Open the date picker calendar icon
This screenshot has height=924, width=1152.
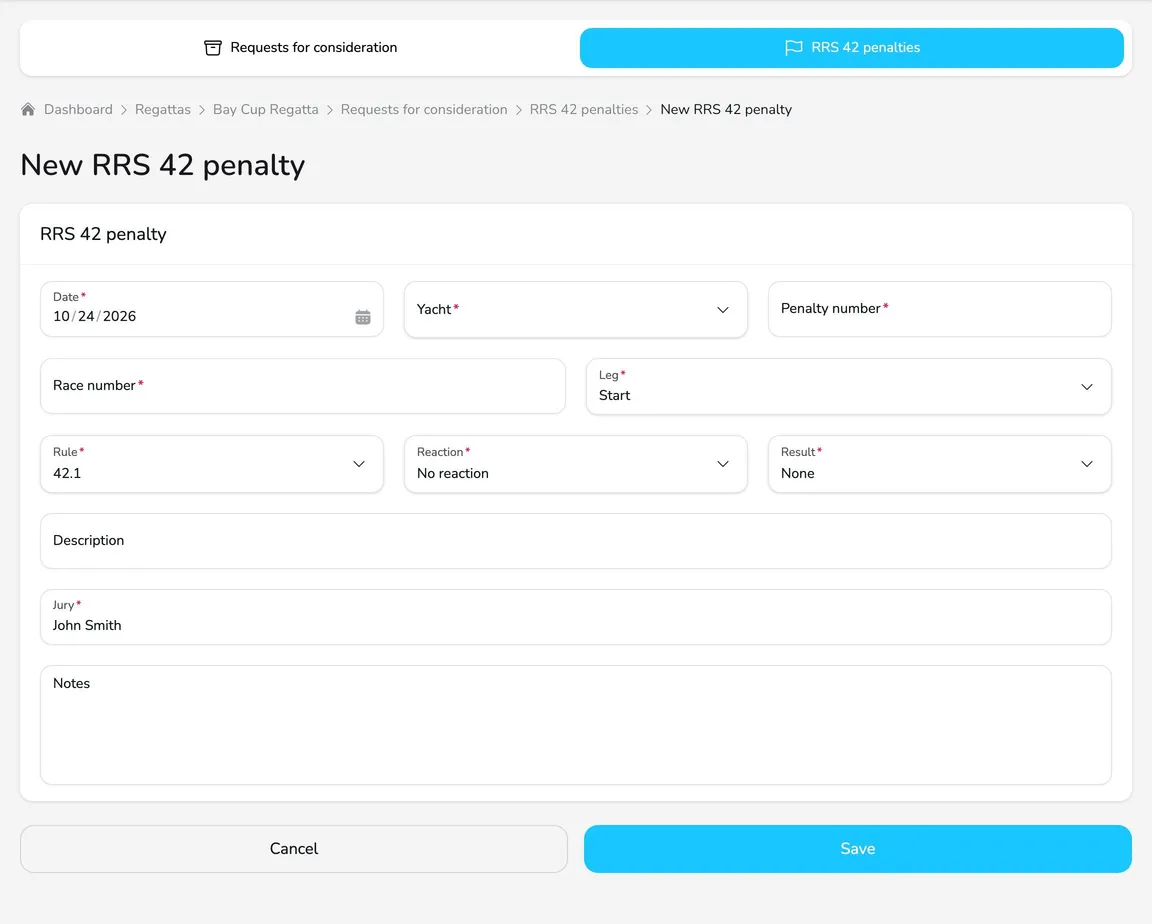pyautogui.click(x=363, y=317)
